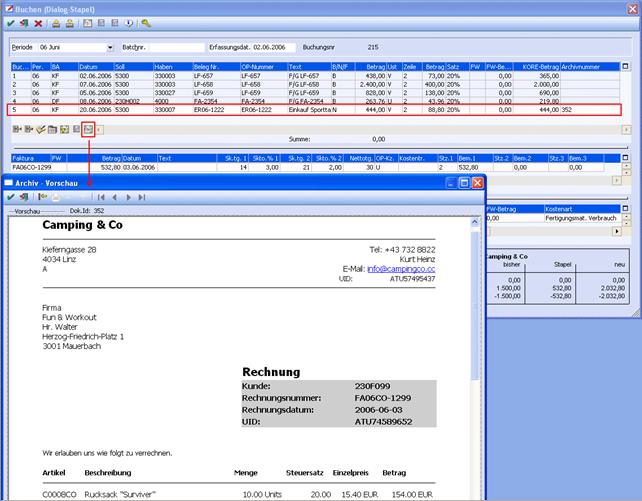Click into the Batchnr. input field
Screen dimensions: 642x501
tap(174, 47)
